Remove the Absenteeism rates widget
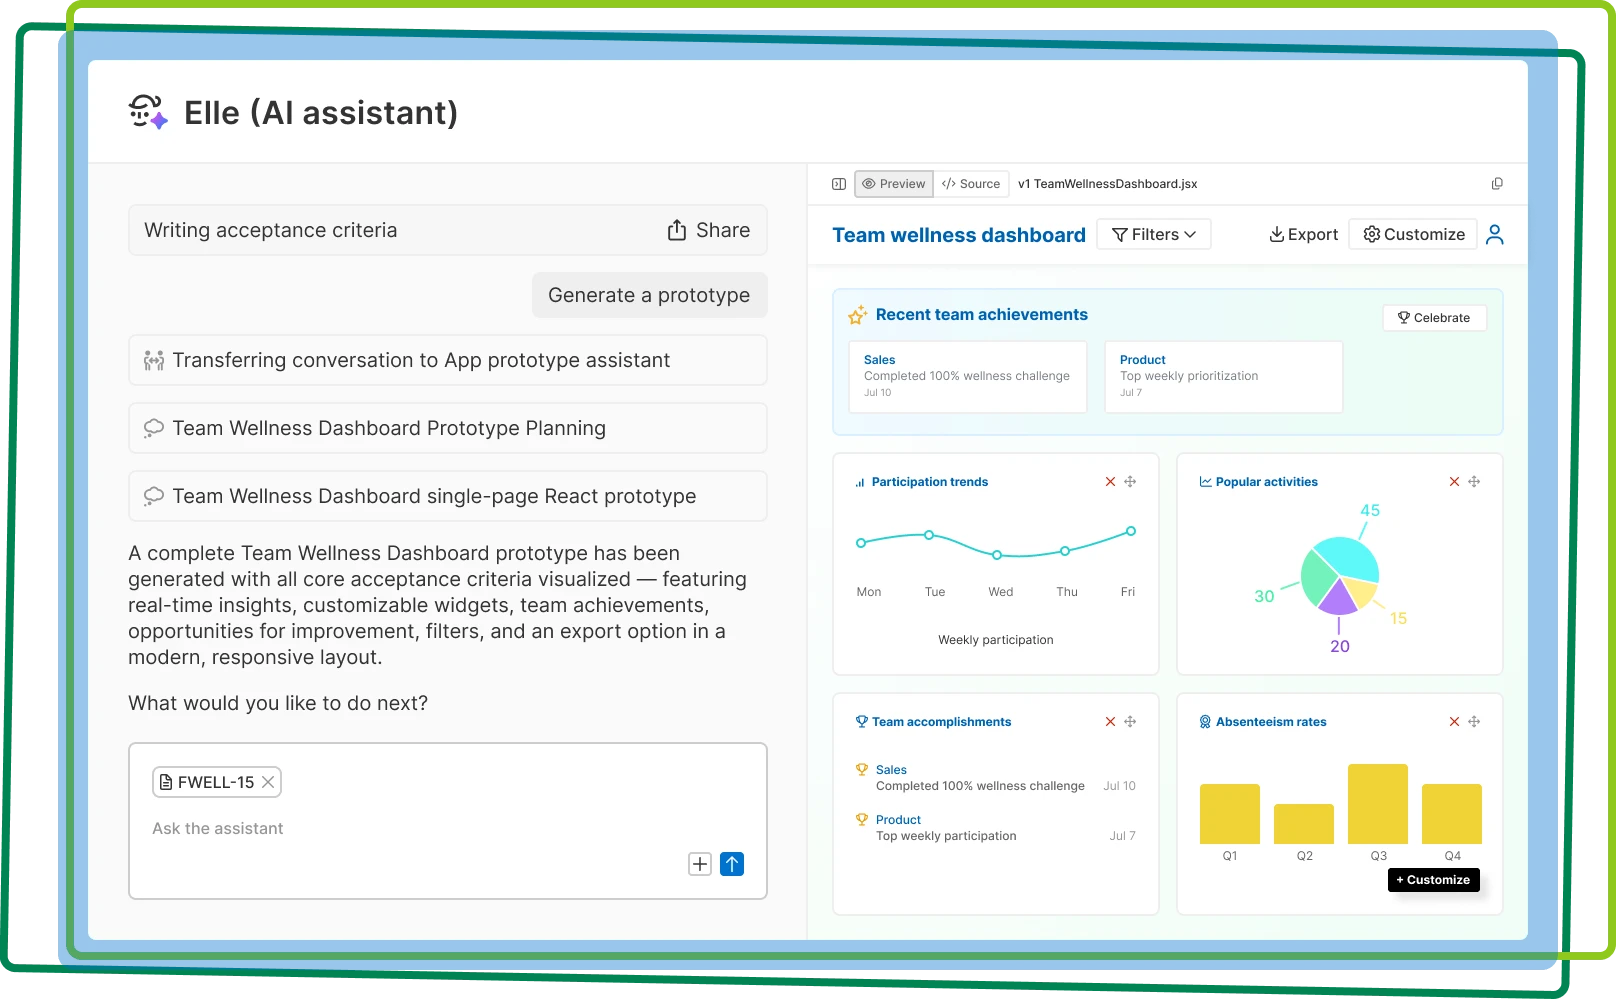This screenshot has width=1616, height=1000. [x=1455, y=721]
